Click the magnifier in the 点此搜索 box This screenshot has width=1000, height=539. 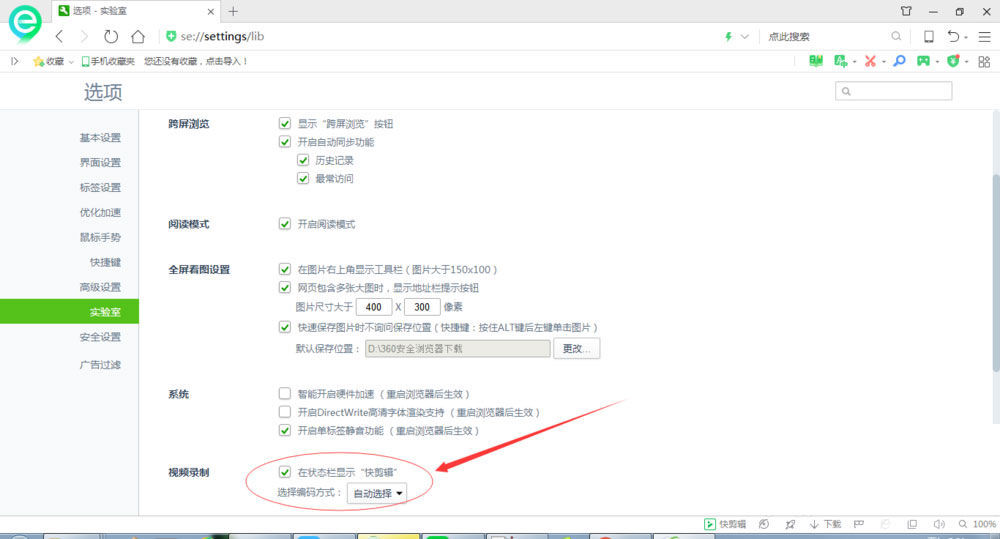point(896,36)
